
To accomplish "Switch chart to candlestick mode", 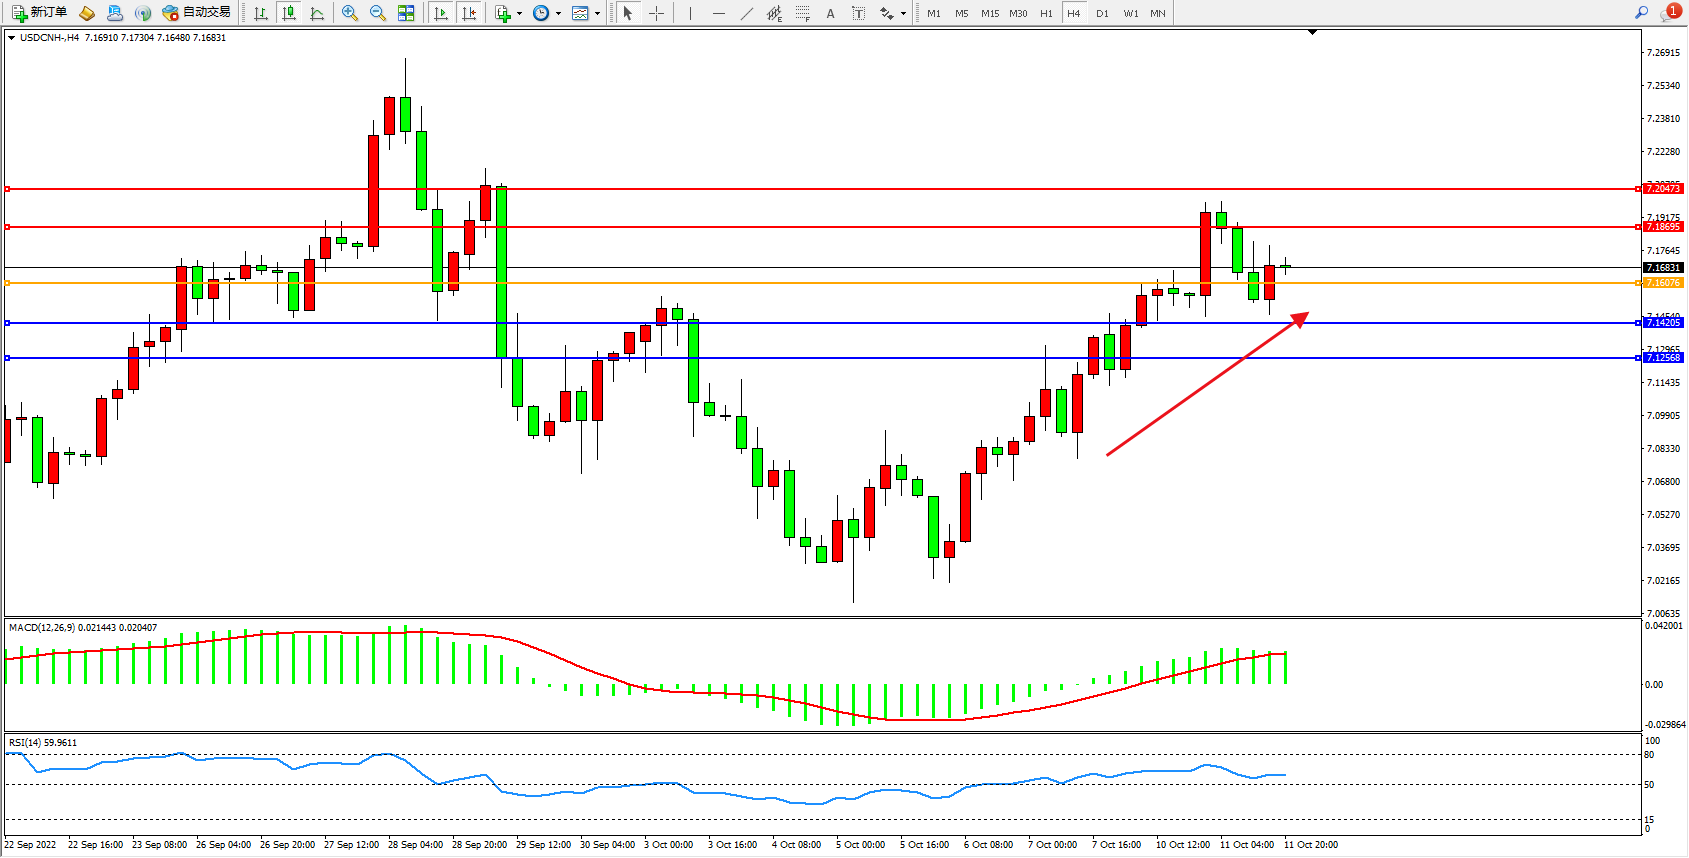I will pos(289,13).
